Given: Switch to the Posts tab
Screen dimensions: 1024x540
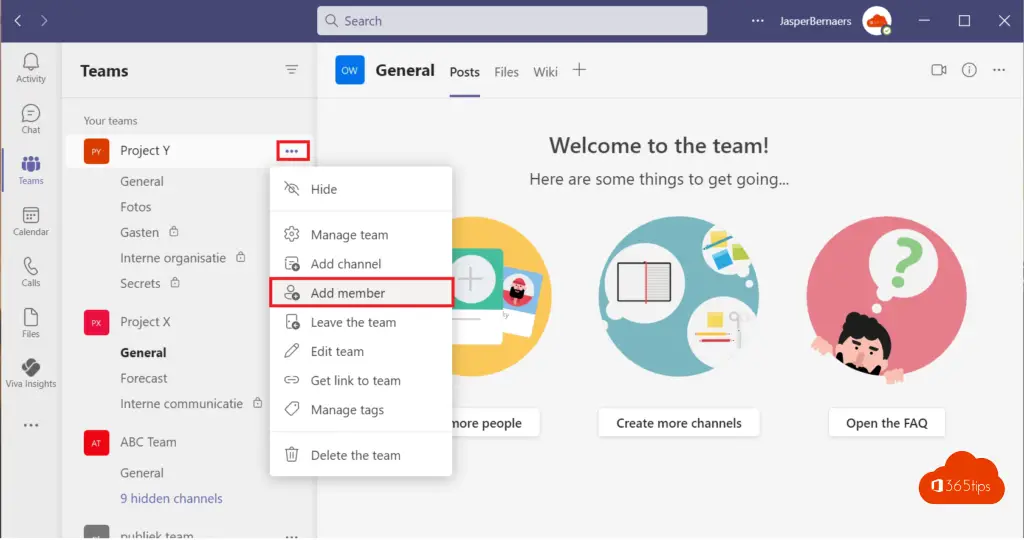Looking at the screenshot, I should 464,72.
